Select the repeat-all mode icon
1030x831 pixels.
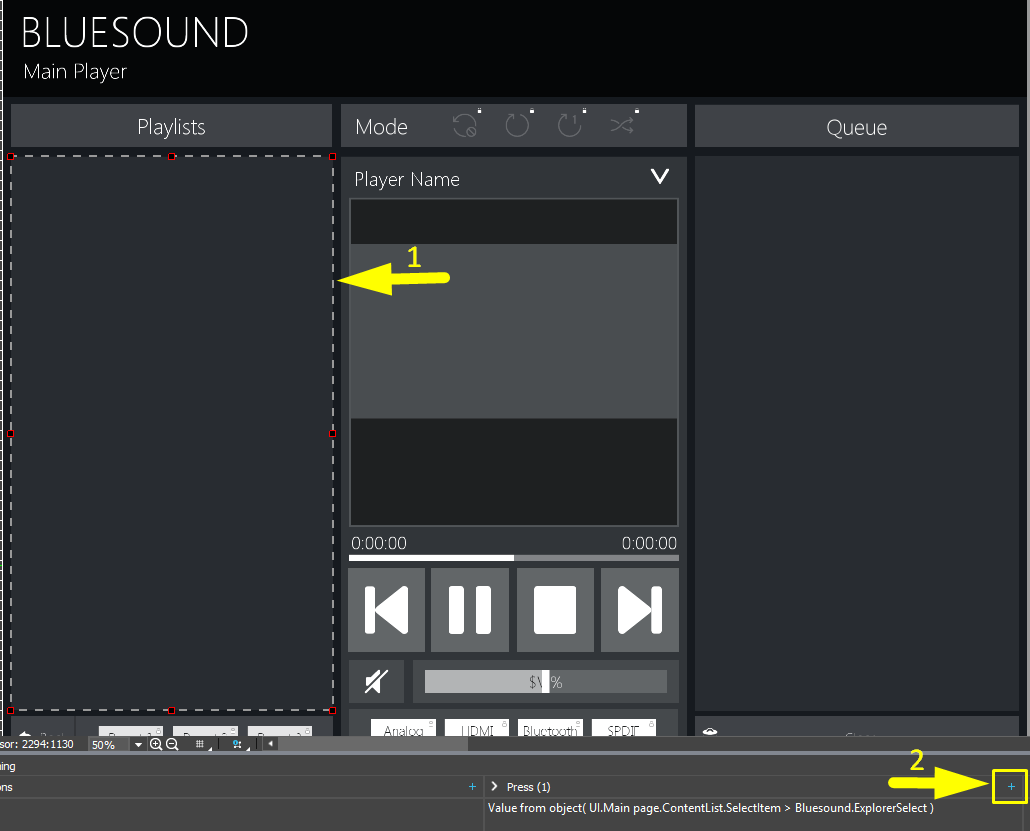coord(517,126)
